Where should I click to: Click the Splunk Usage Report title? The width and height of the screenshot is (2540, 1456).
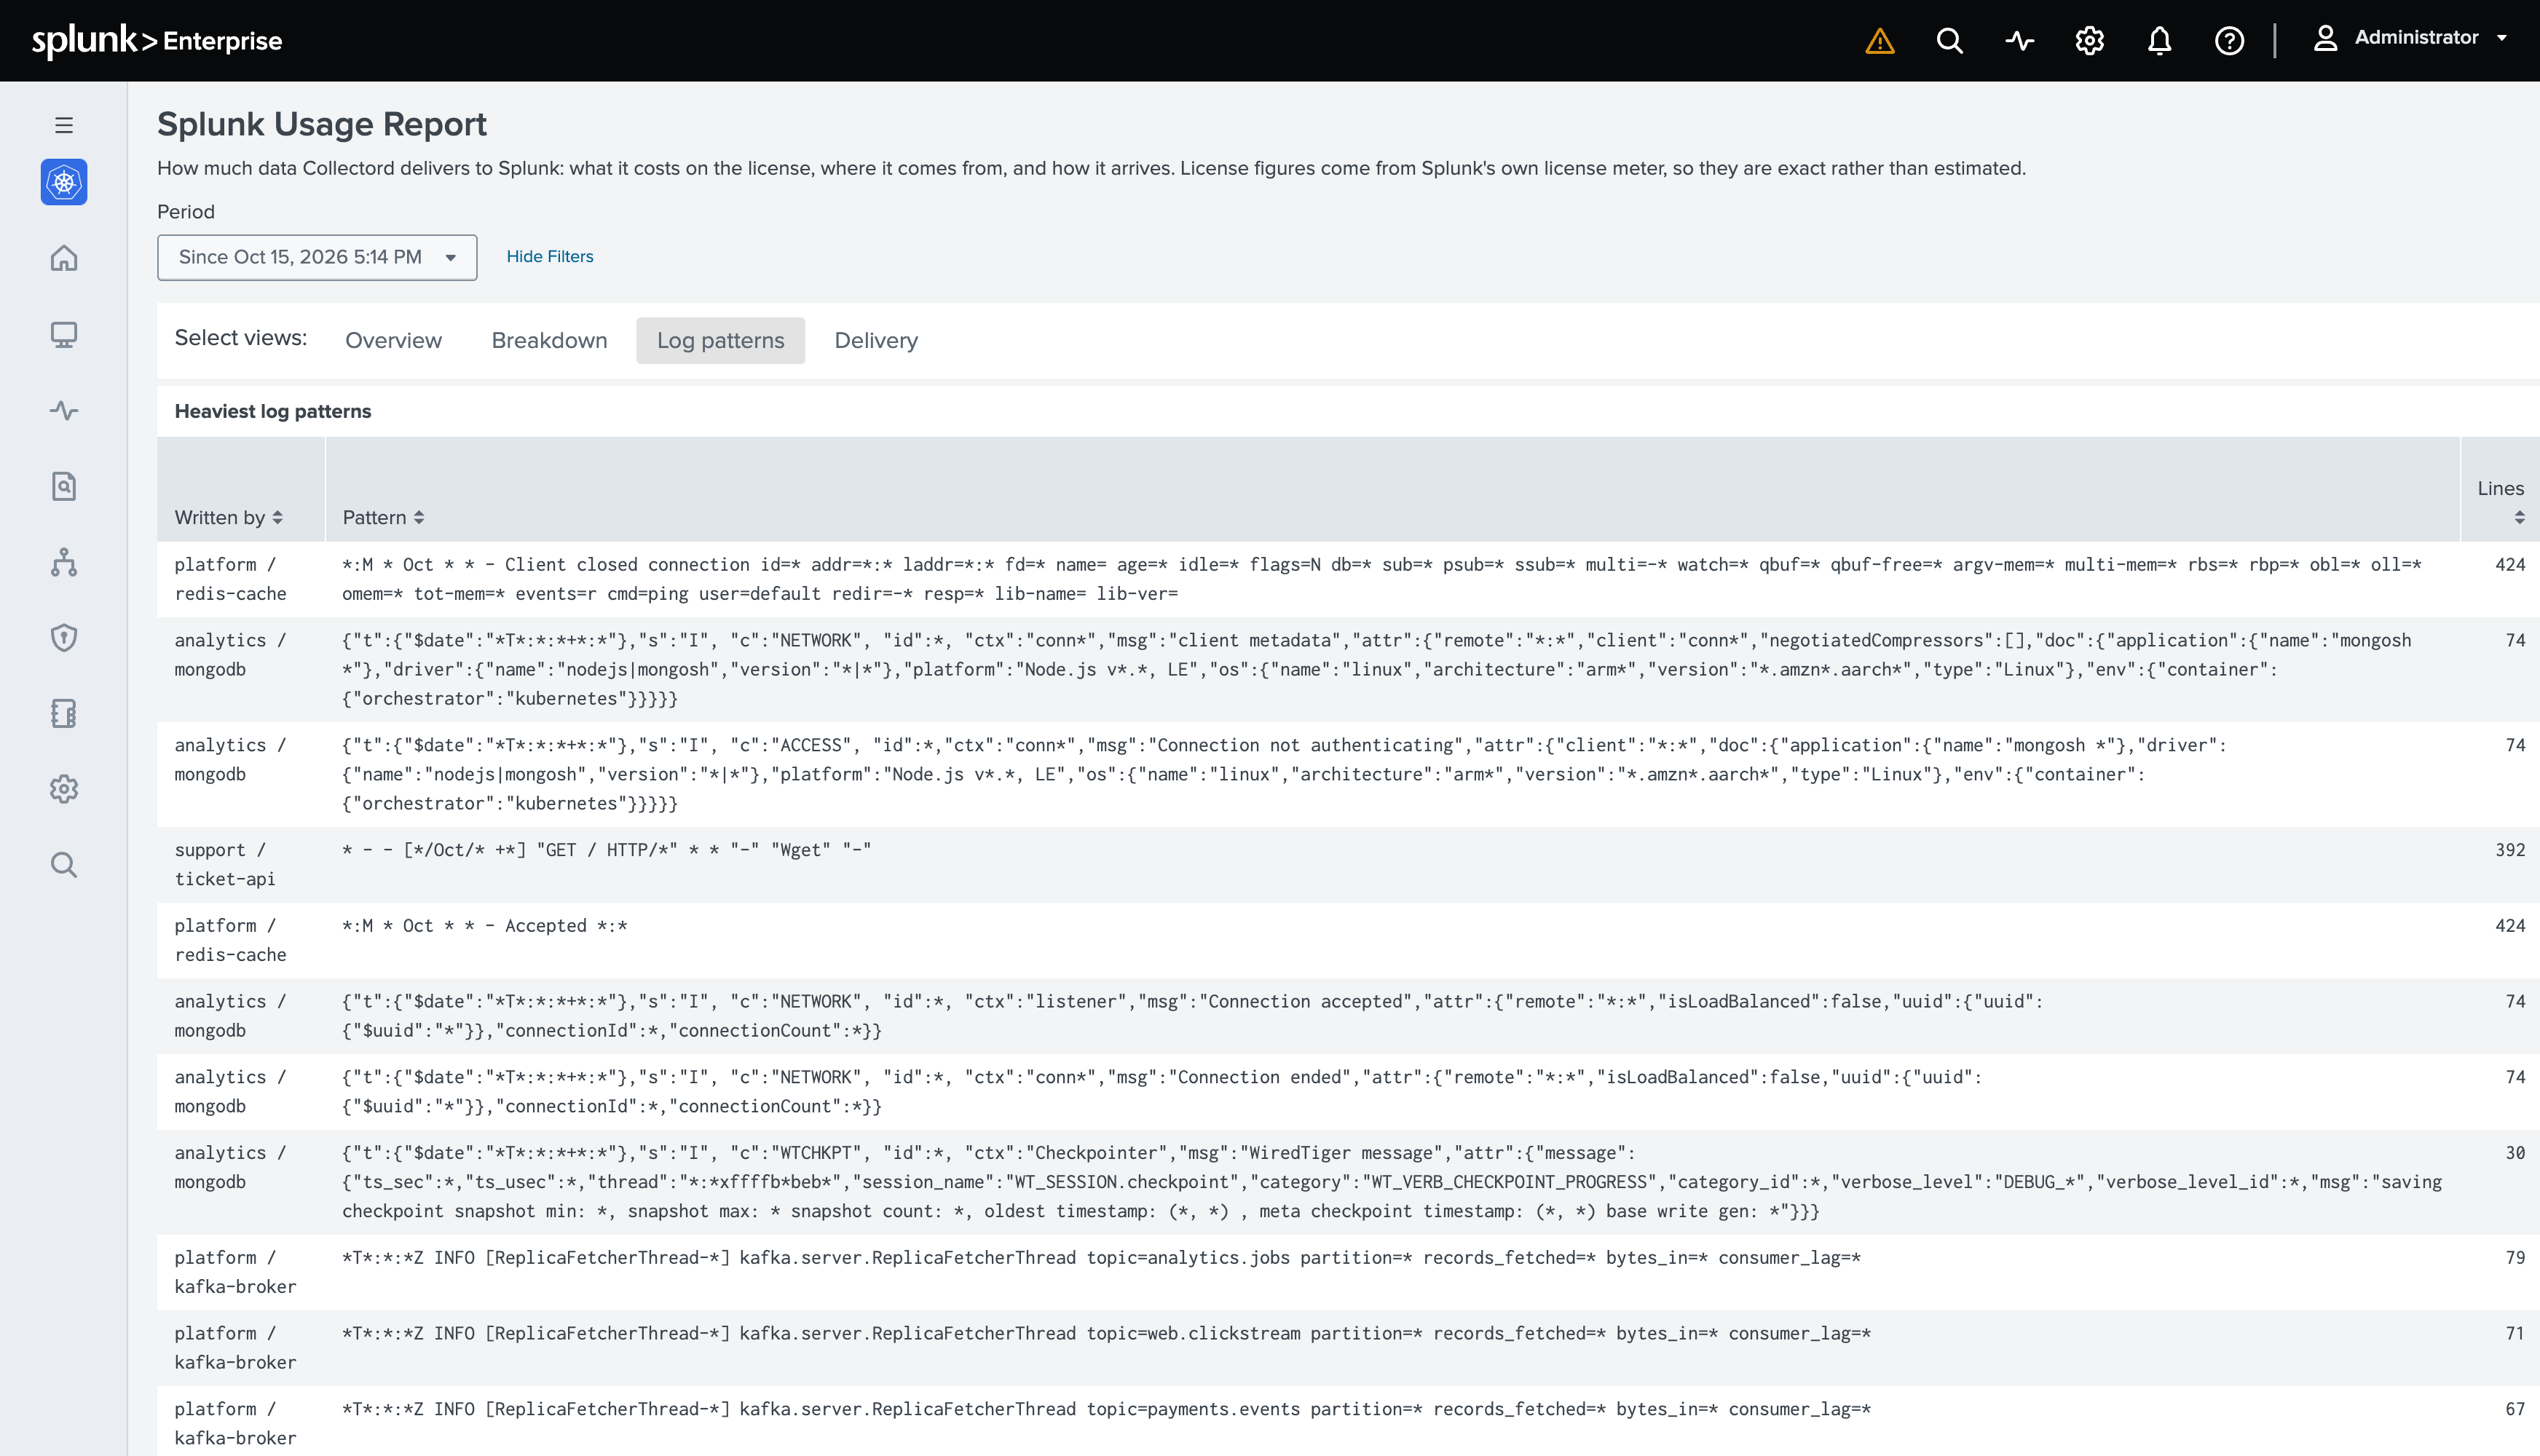[x=322, y=124]
